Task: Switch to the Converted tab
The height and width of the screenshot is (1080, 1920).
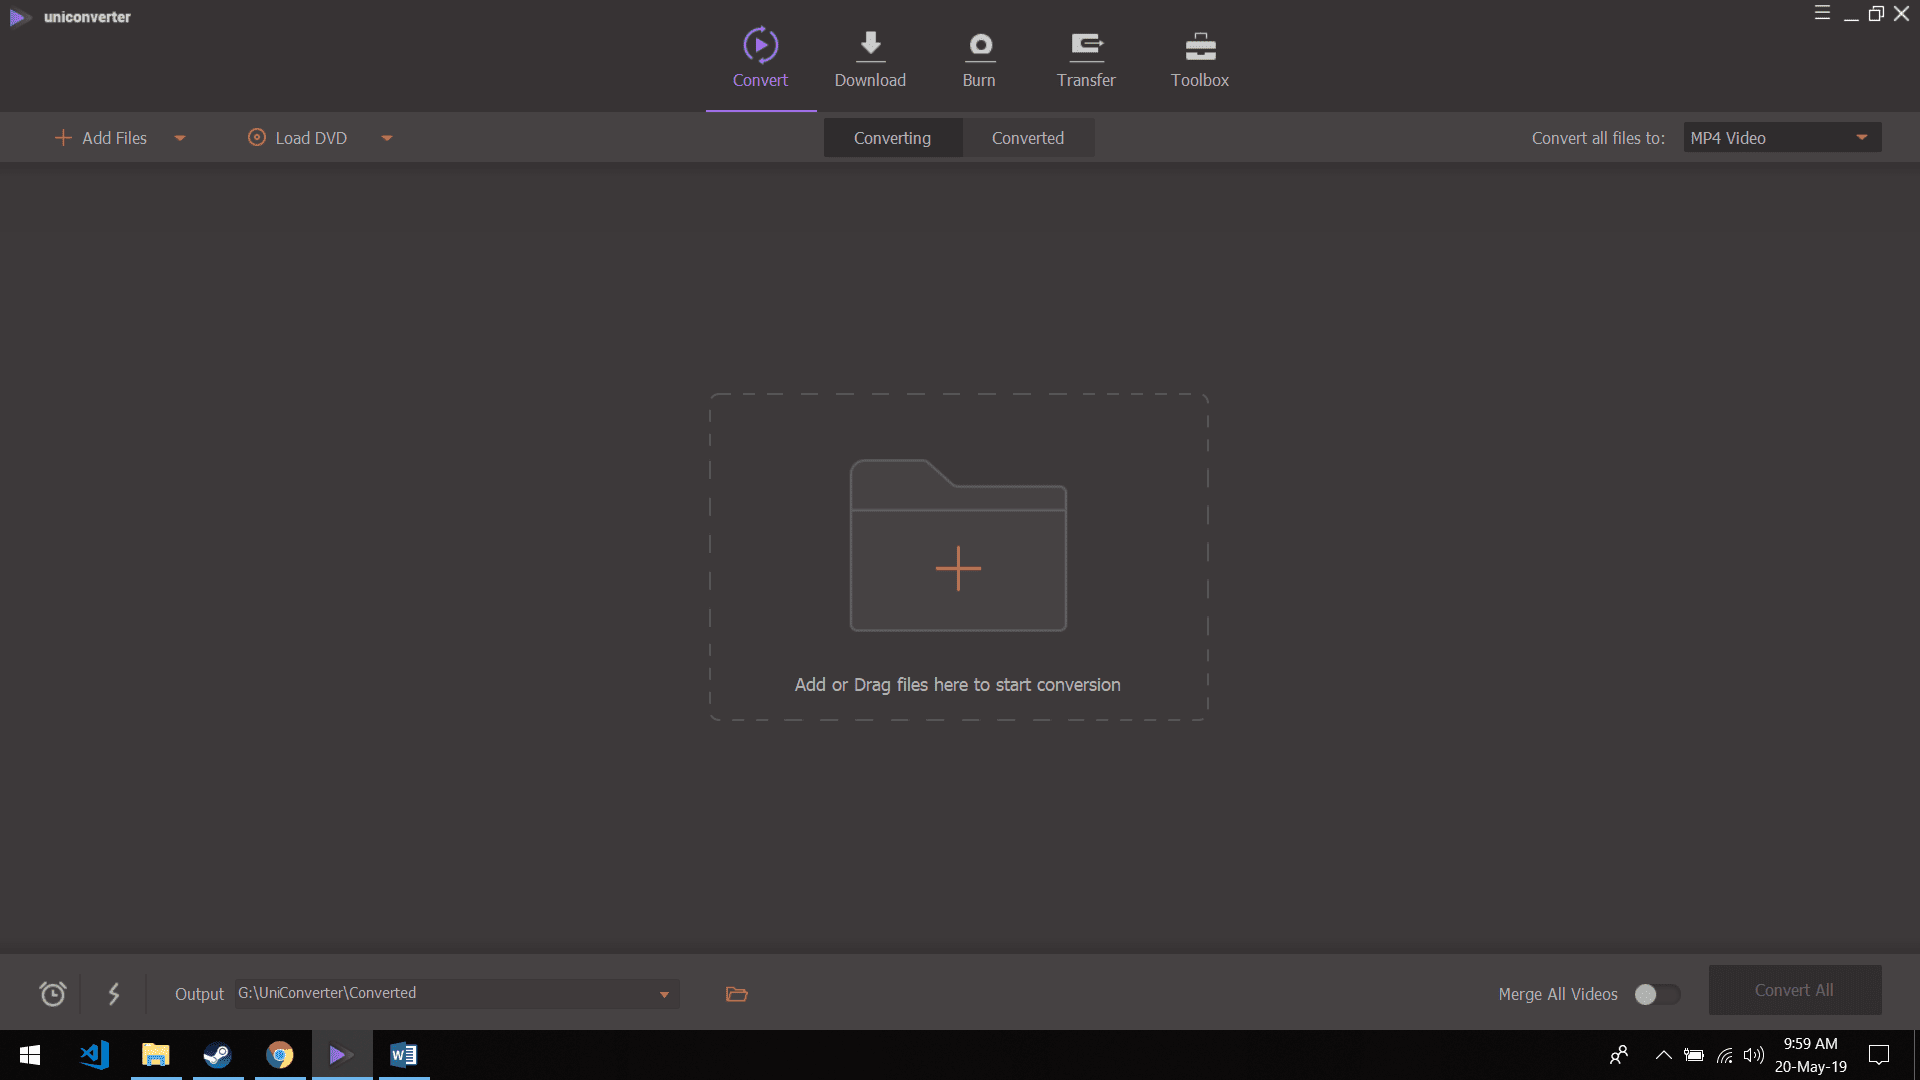Action: click(x=1027, y=138)
